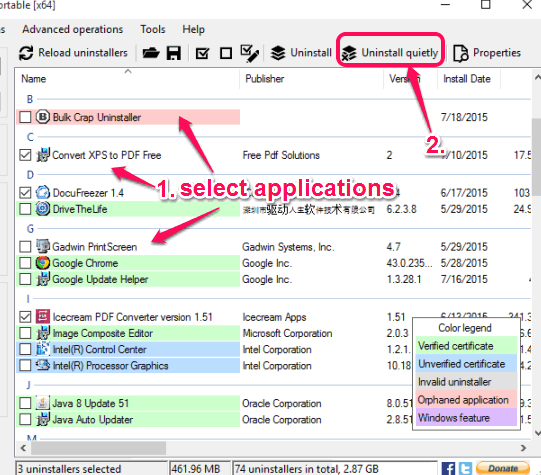
Task: Click the vertical scrollbar down arrow
Action: pos(537,432)
